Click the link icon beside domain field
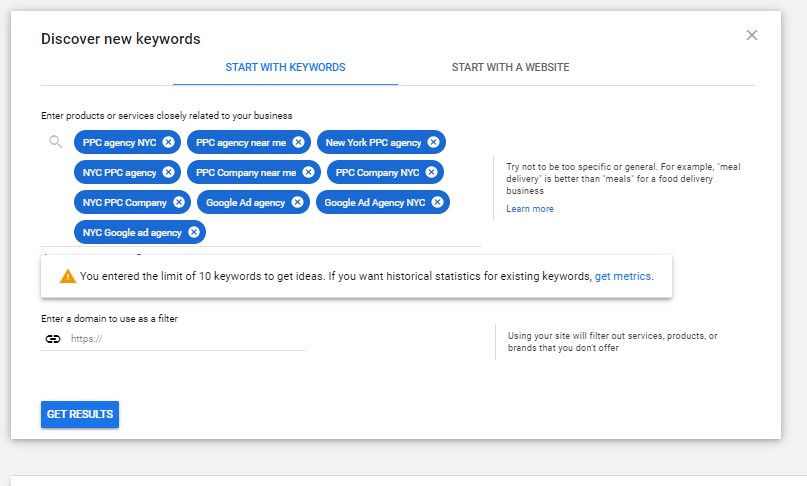This screenshot has width=807, height=486. [53, 339]
